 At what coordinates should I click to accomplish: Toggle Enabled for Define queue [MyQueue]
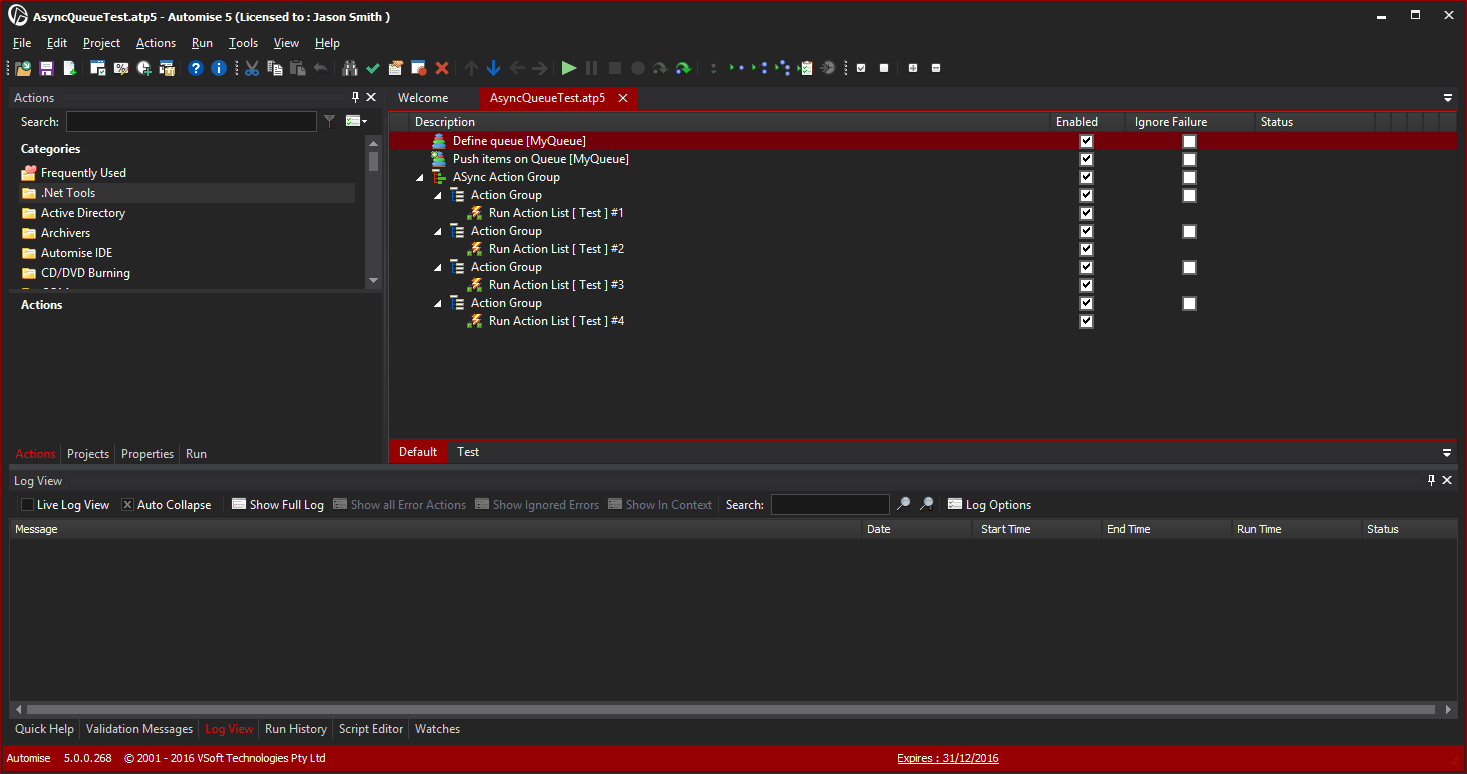click(x=1087, y=141)
